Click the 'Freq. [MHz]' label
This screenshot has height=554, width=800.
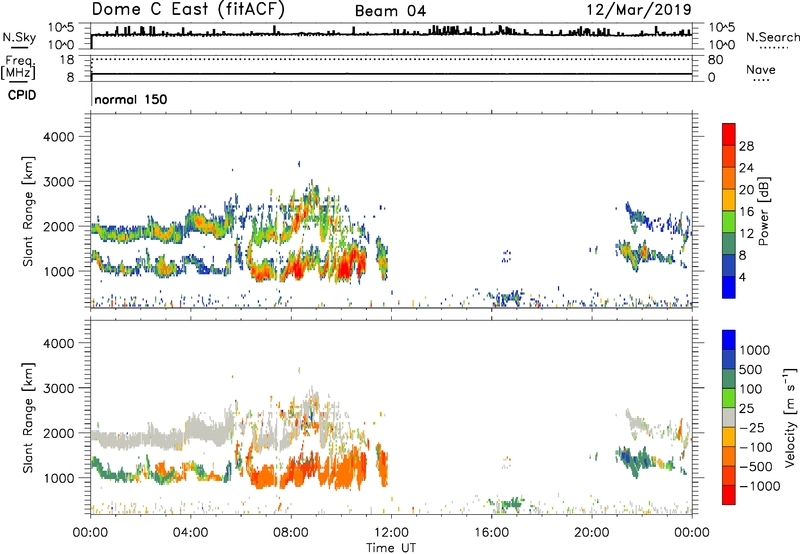pyautogui.click(x=18, y=68)
